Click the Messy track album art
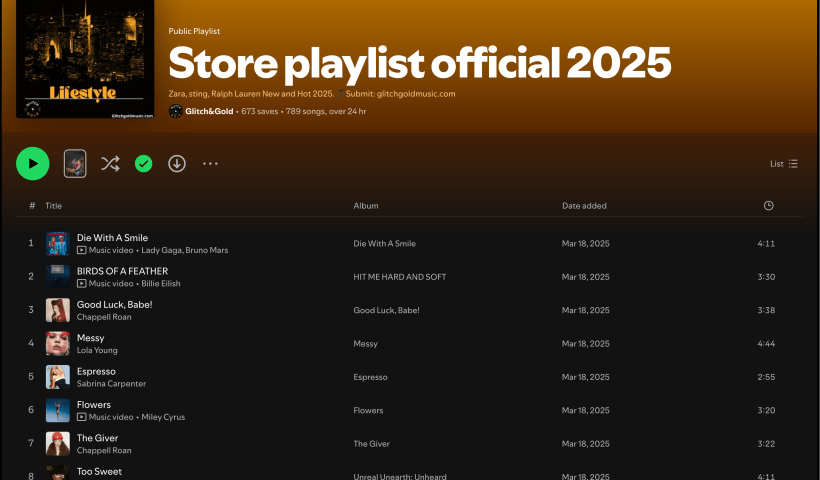This screenshot has height=480, width=820. pos(57,344)
